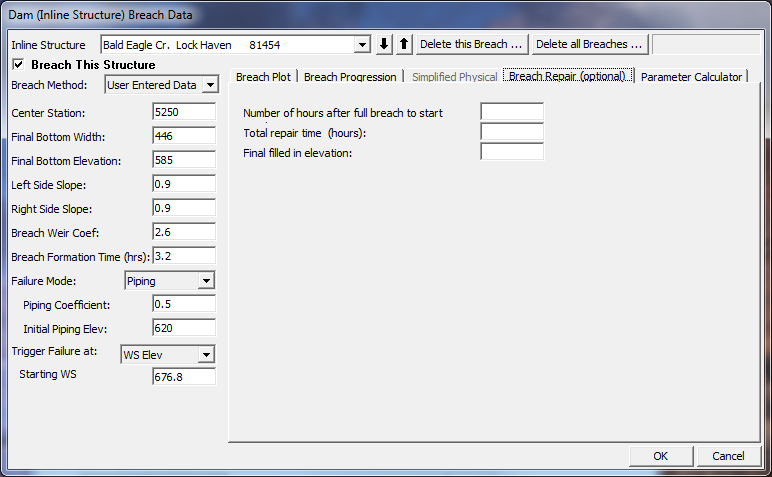Screen dimensions: 772x477
Task: Click the Starting WS value field
Action: point(184,377)
